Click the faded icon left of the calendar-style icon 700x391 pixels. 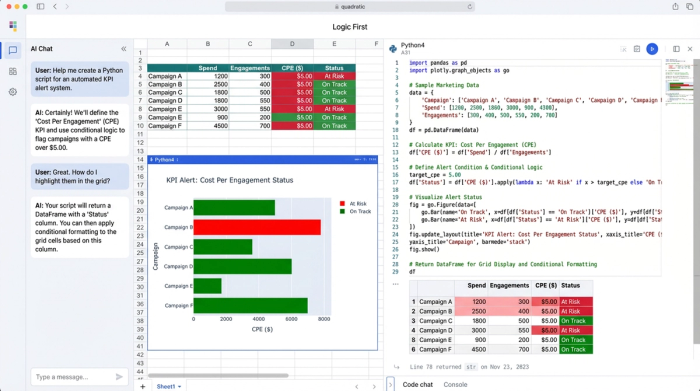[623, 49]
